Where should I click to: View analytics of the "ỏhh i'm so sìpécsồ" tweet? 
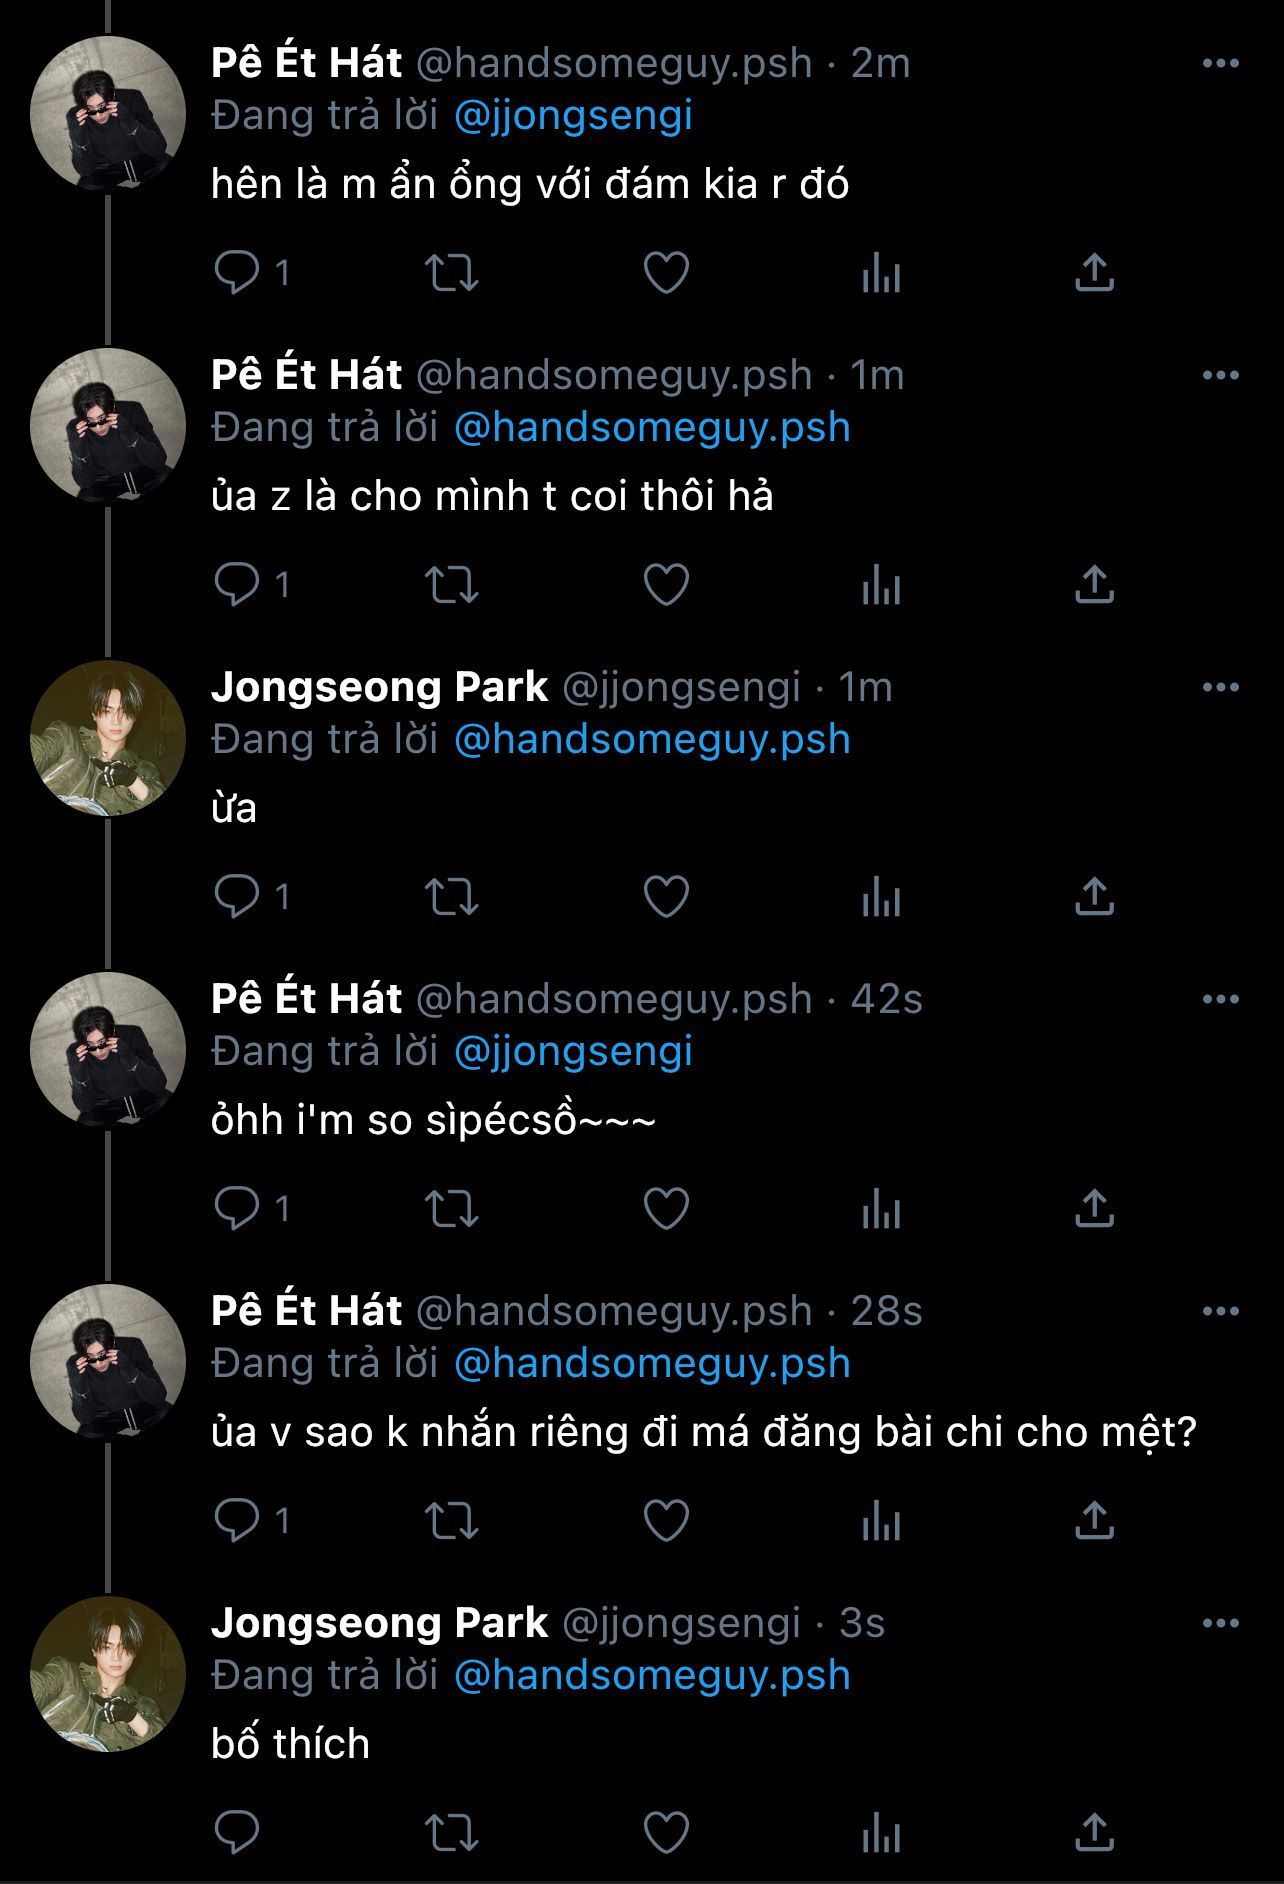881,1208
